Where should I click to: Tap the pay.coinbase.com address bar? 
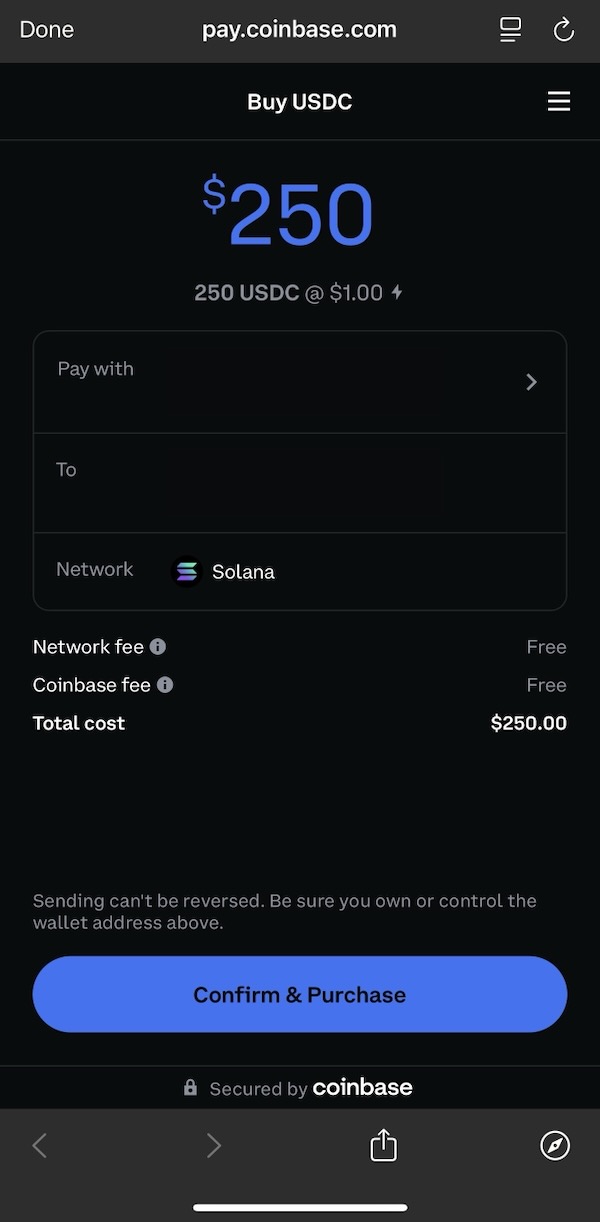[x=299, y=30]
